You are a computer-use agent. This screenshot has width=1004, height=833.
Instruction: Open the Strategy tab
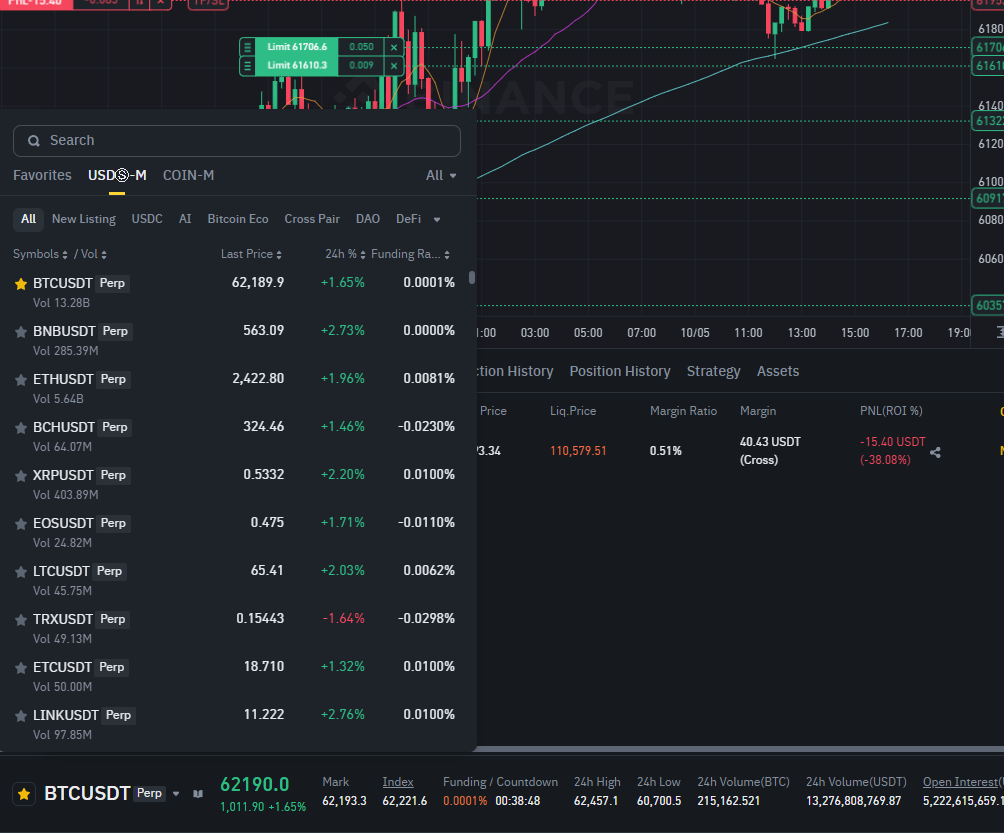(713, 371)
